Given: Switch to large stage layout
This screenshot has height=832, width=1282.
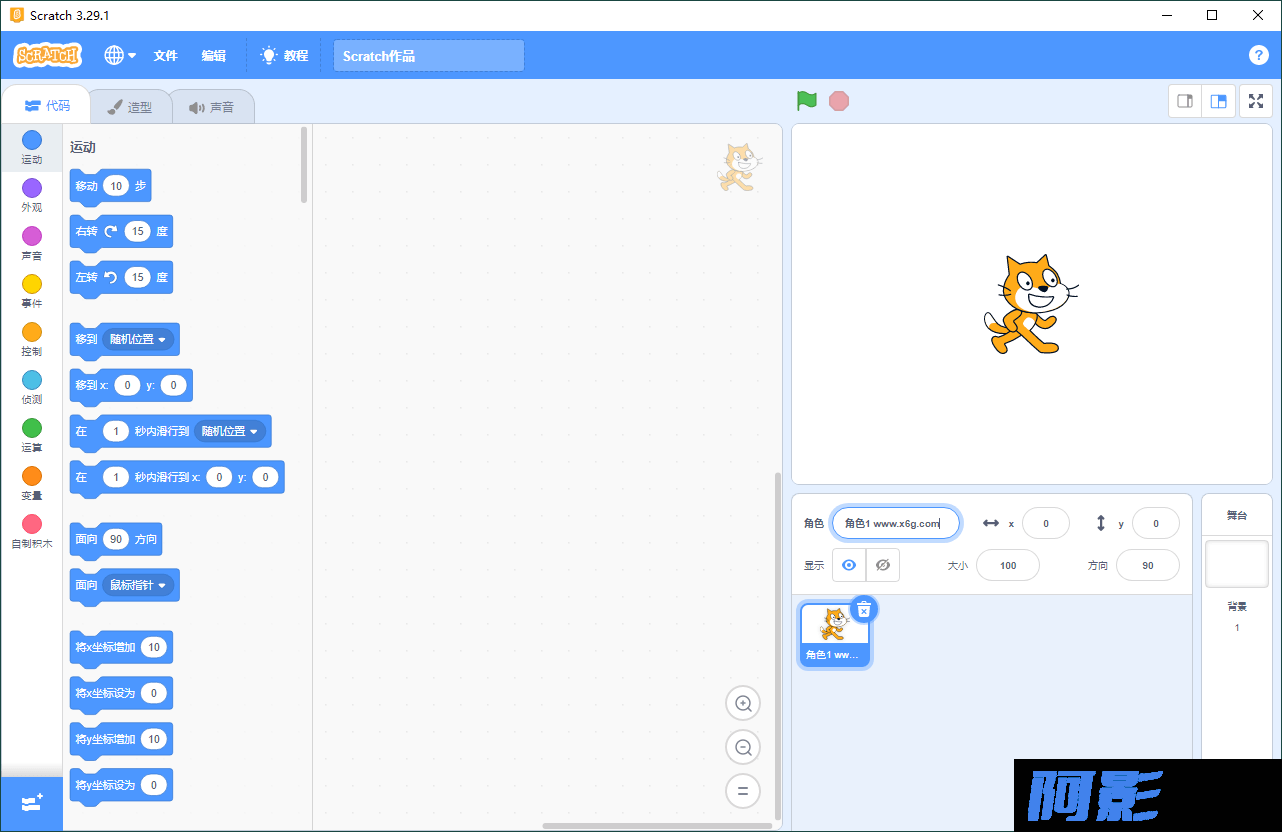Looking at the screenshot, I should [x=1218, y=101].
